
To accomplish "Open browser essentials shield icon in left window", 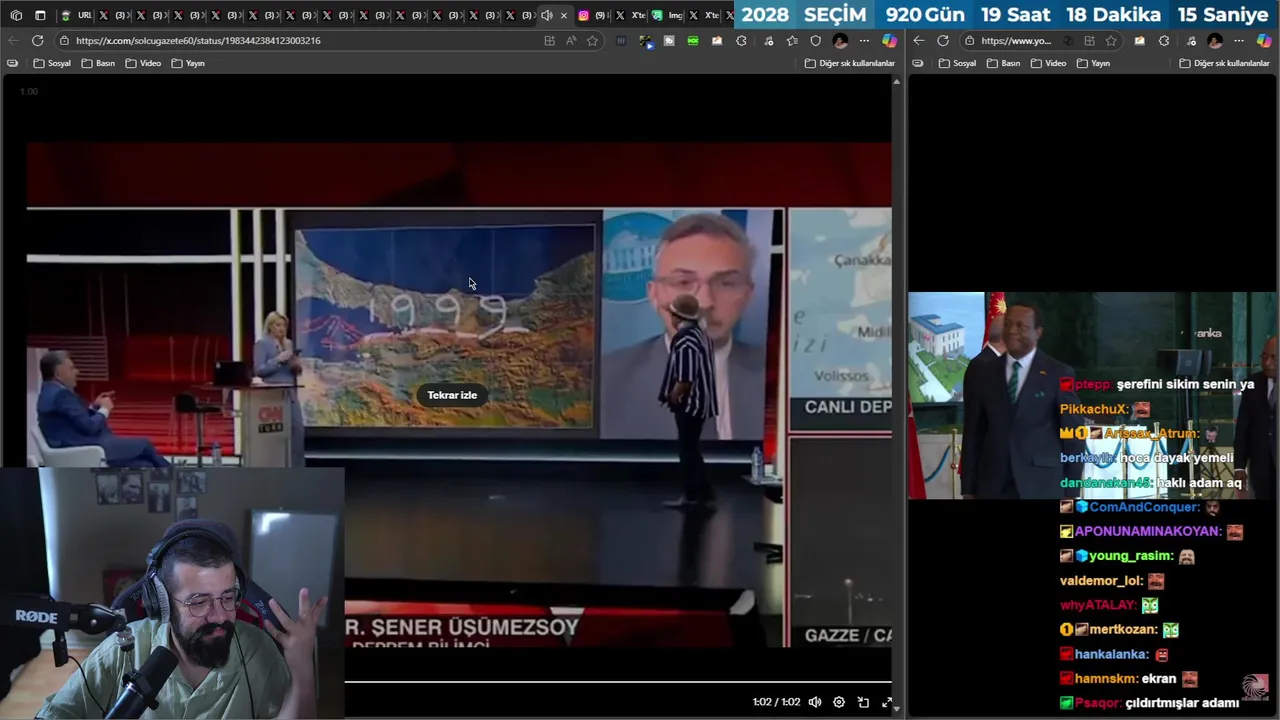I will pos(816,41).
